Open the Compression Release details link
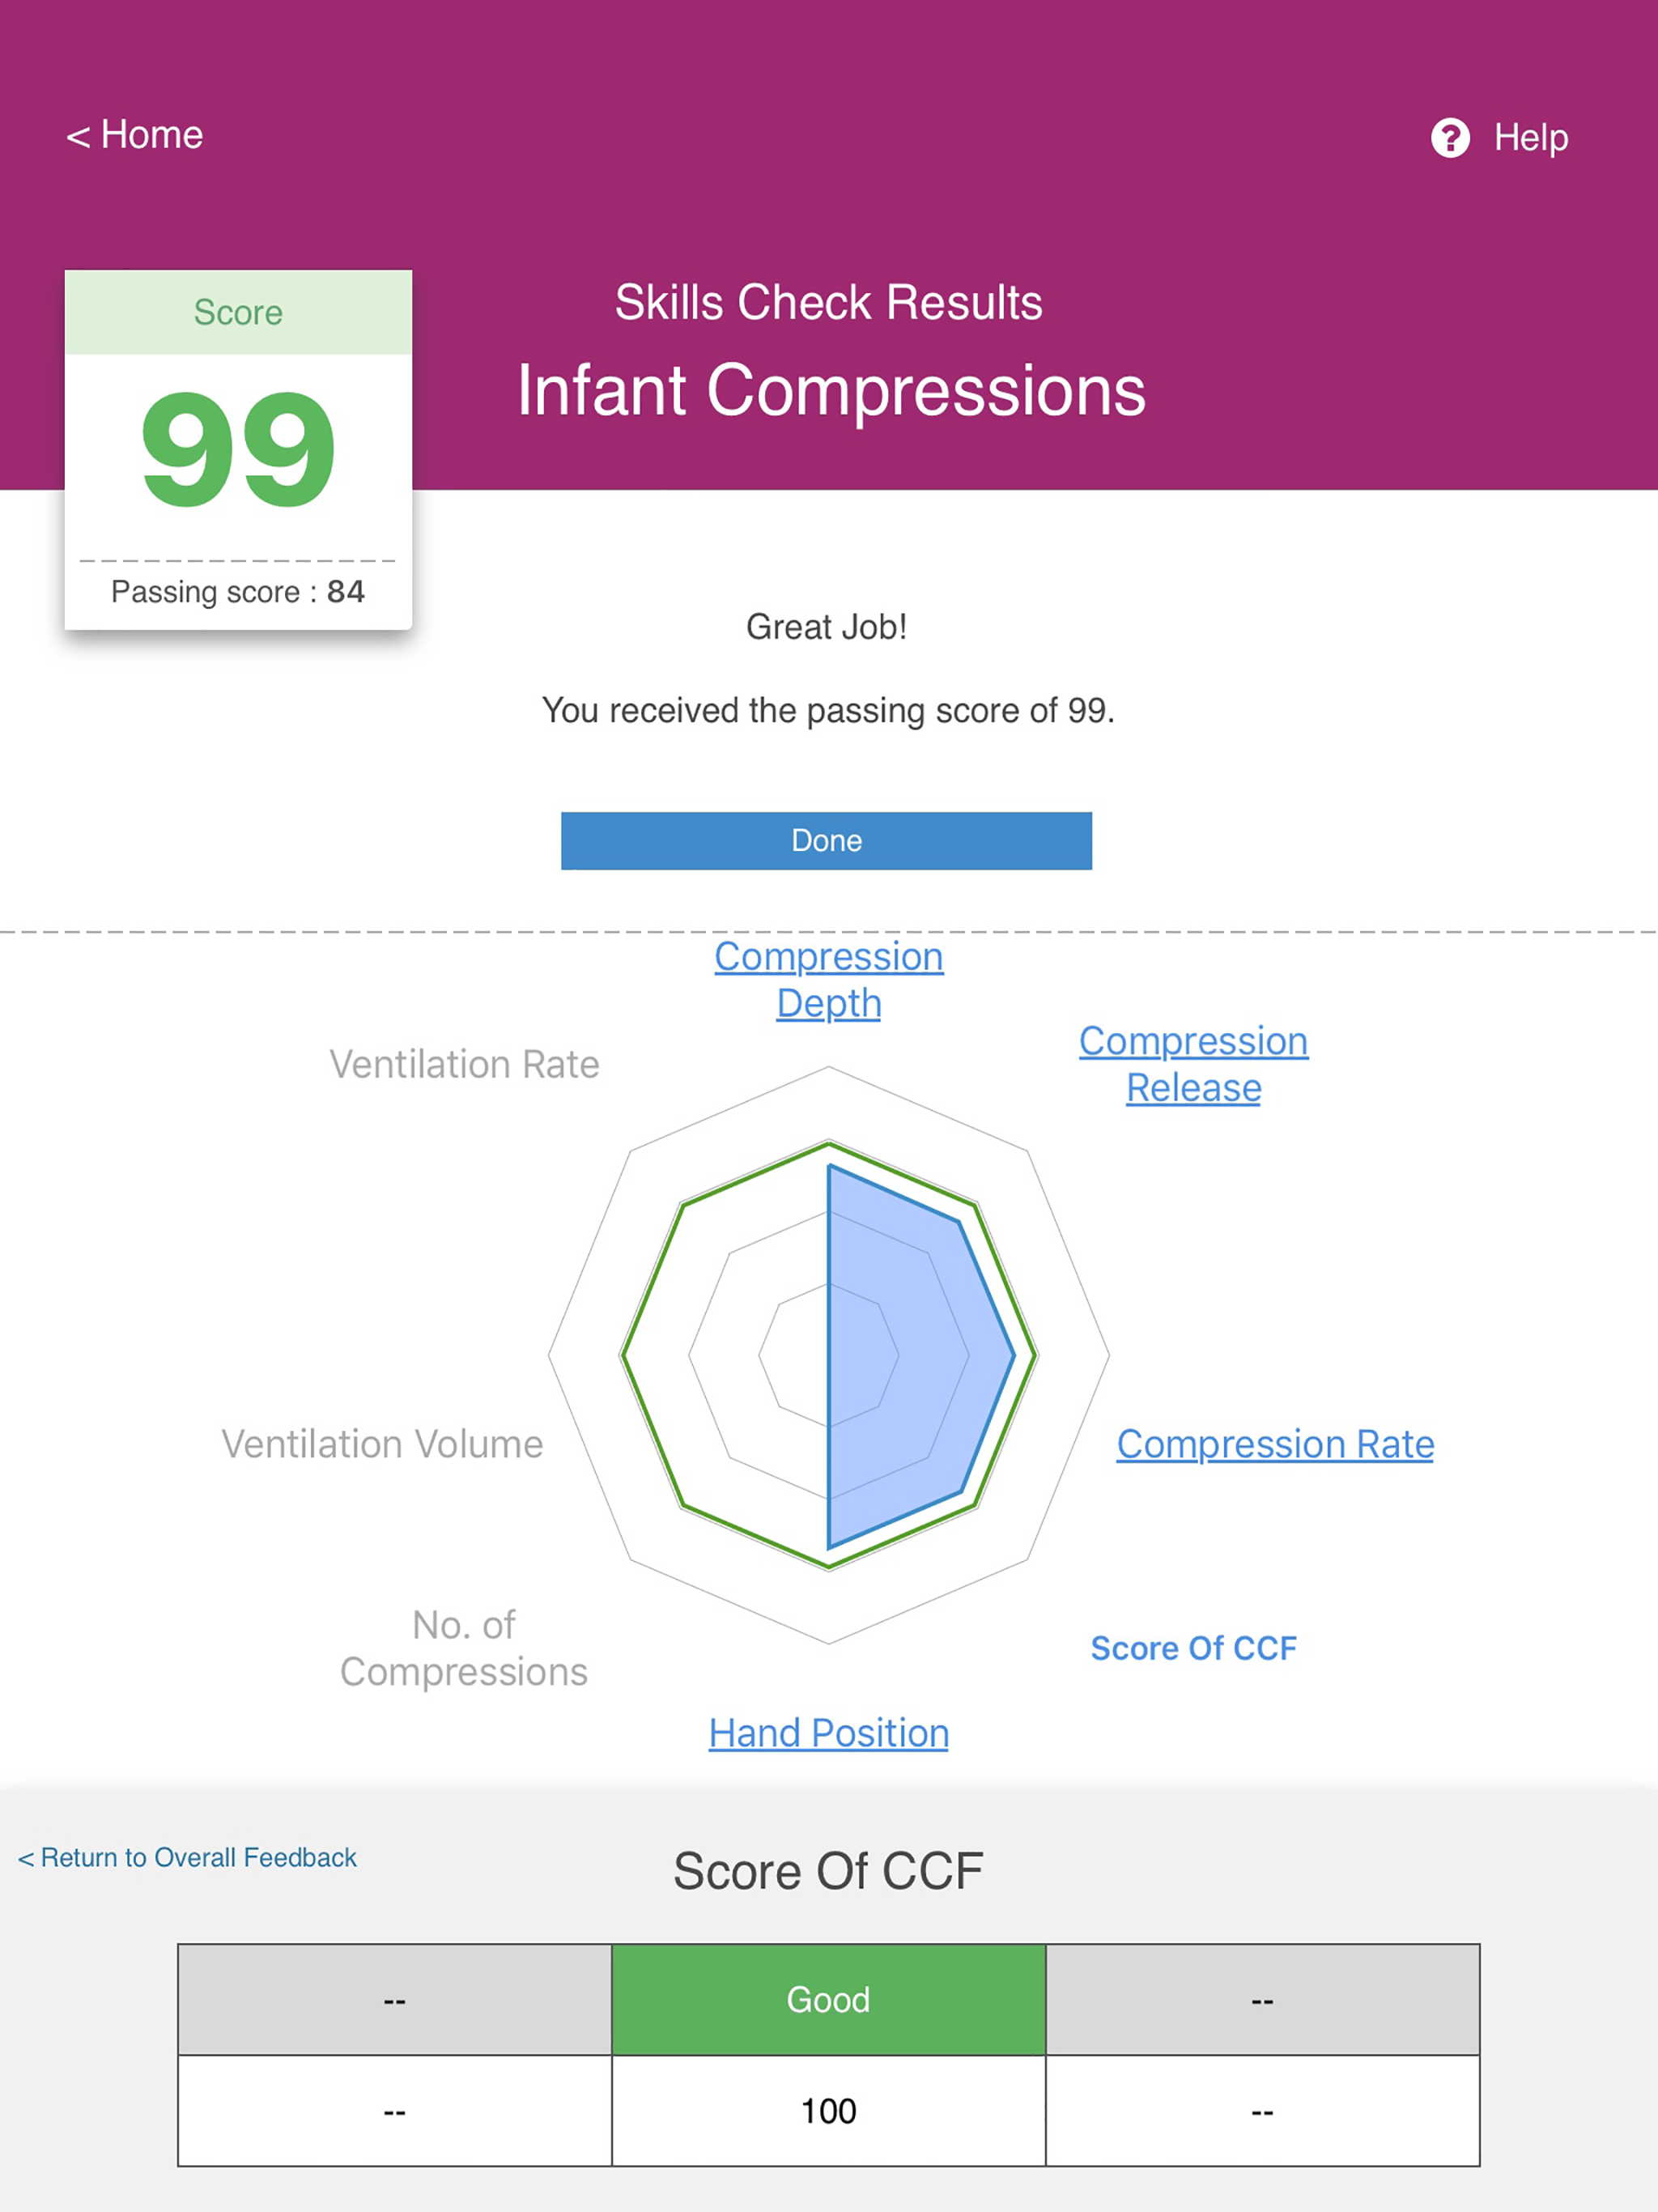The height and width of the screenshot is (2212, 1658). tap(1193, 1064)
